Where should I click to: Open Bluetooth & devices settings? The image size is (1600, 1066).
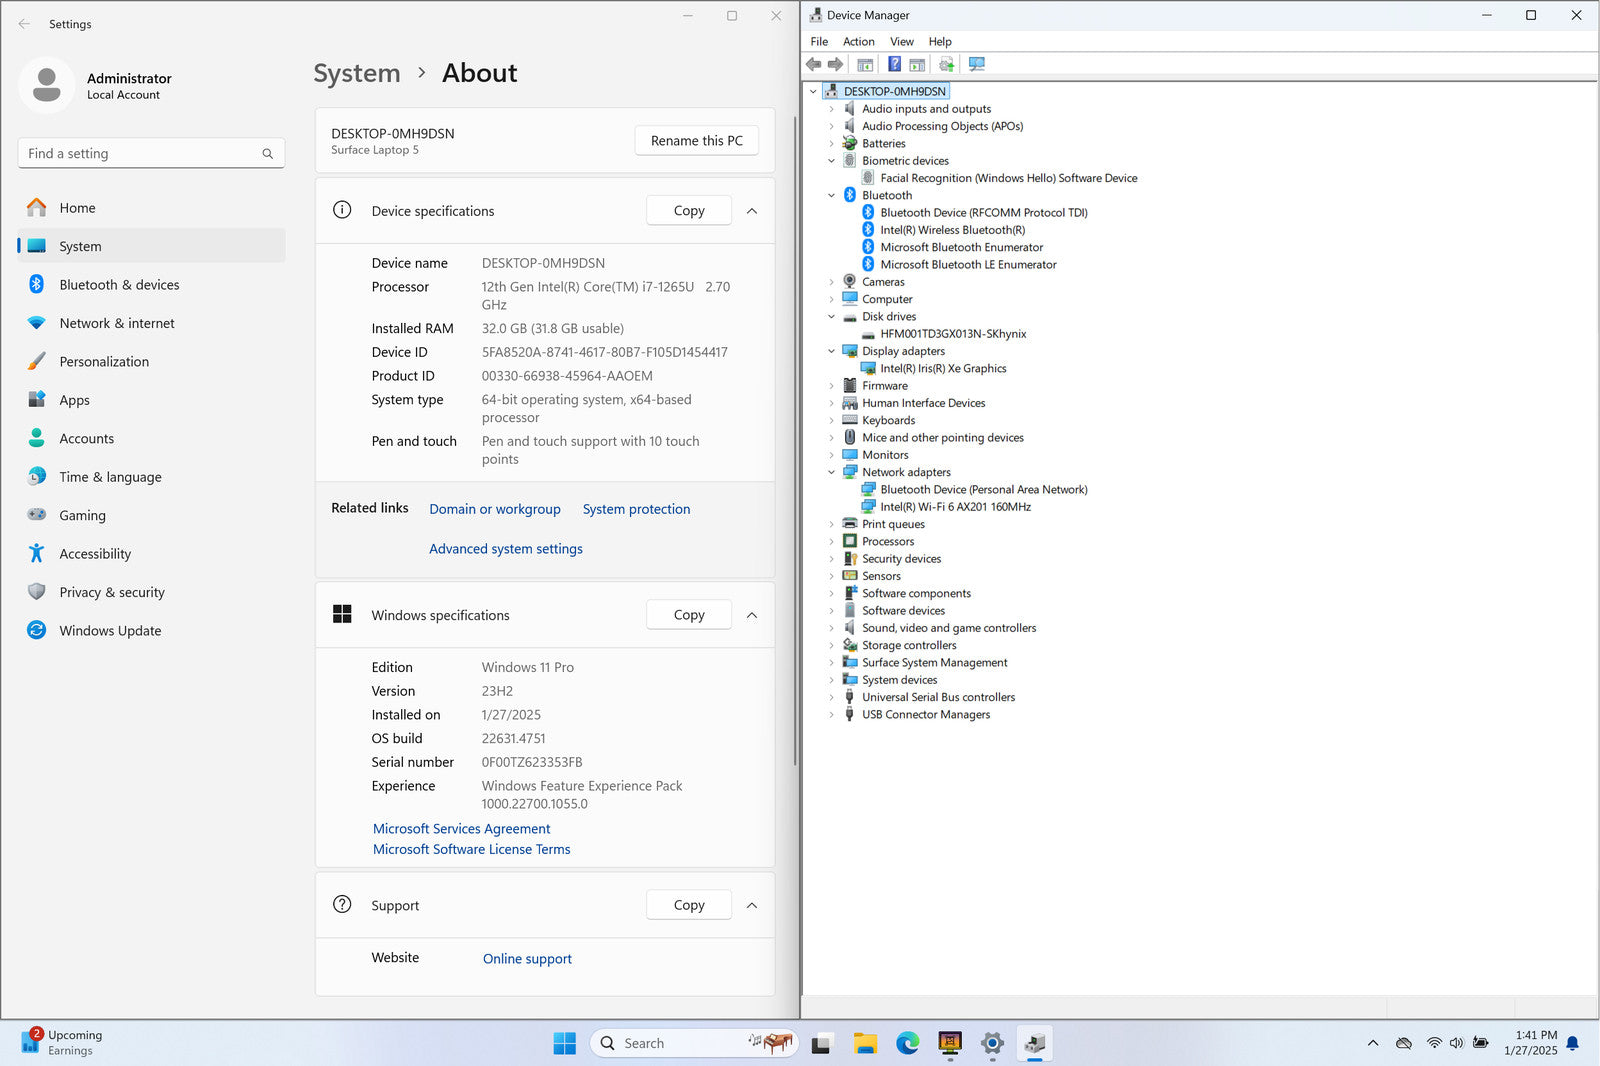pyautogui.click(x=151, y=285)
